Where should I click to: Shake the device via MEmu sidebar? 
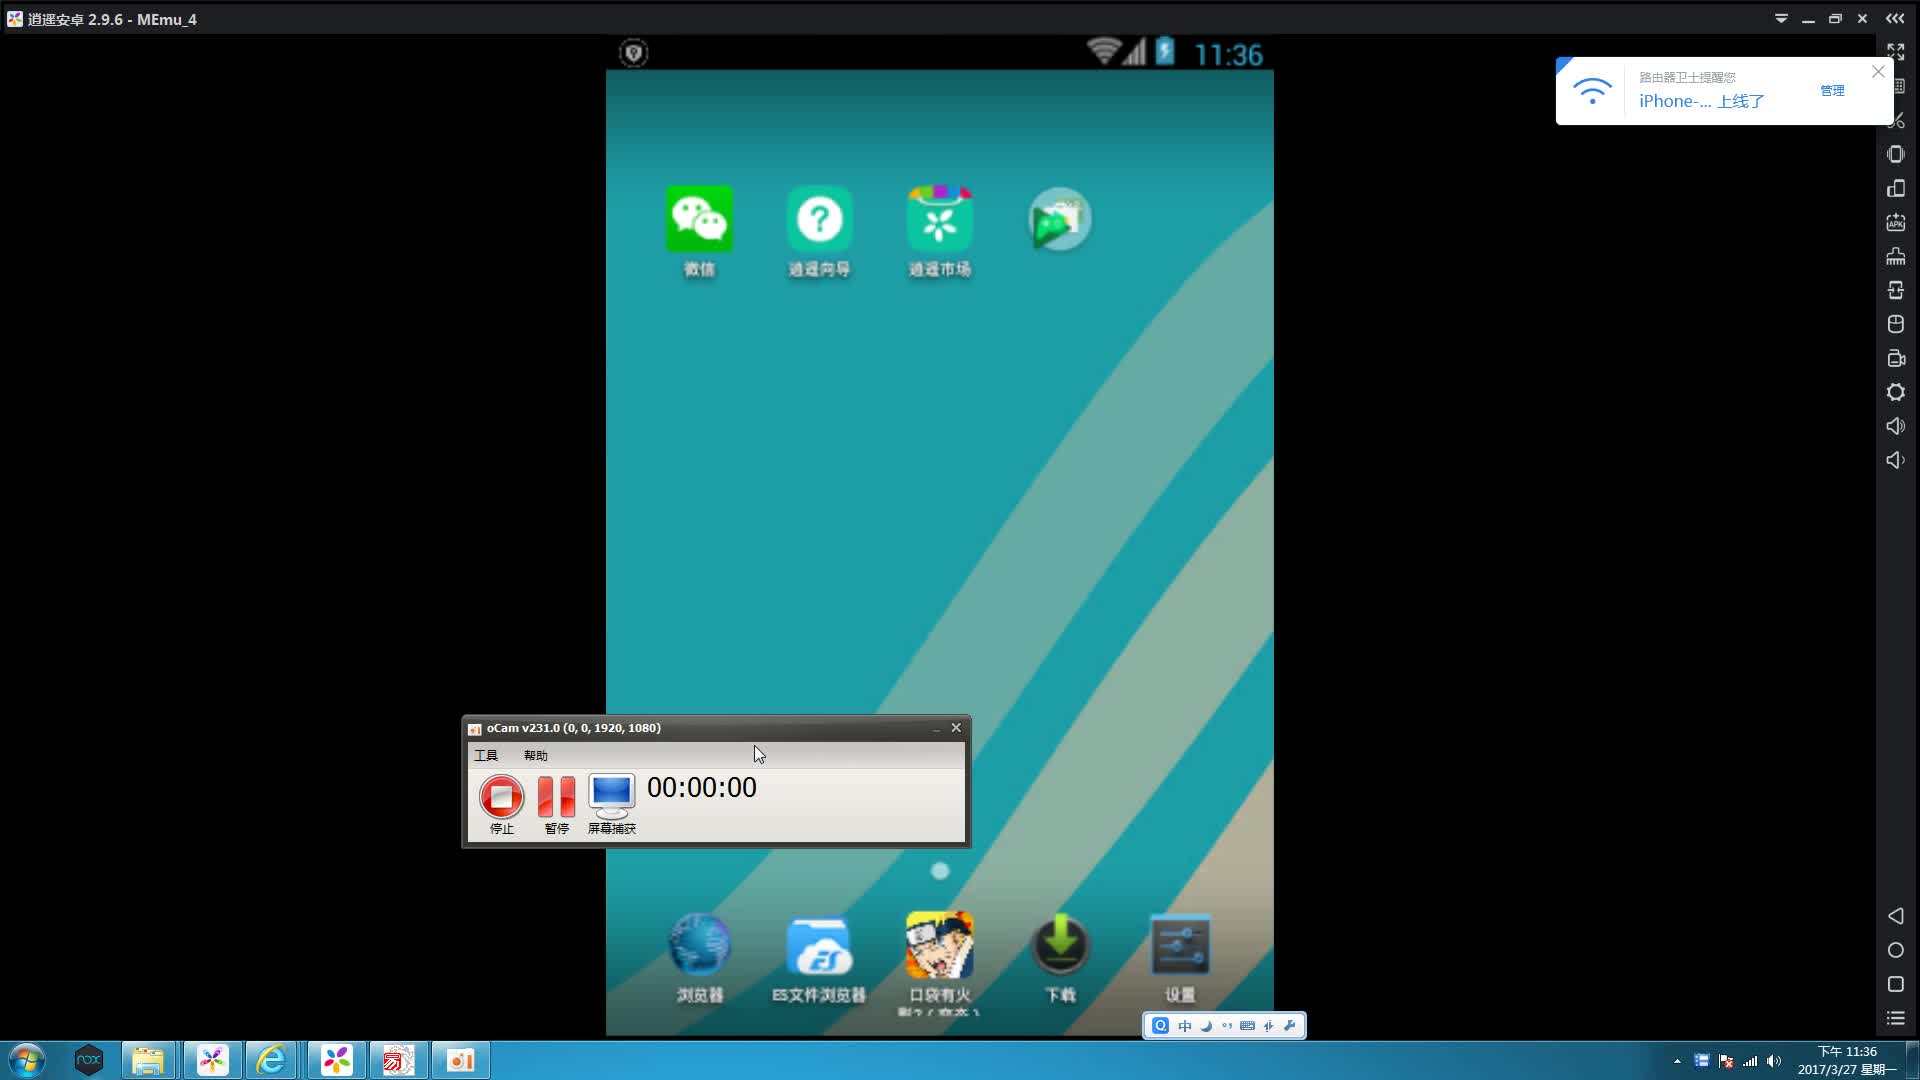point(1895,154)
